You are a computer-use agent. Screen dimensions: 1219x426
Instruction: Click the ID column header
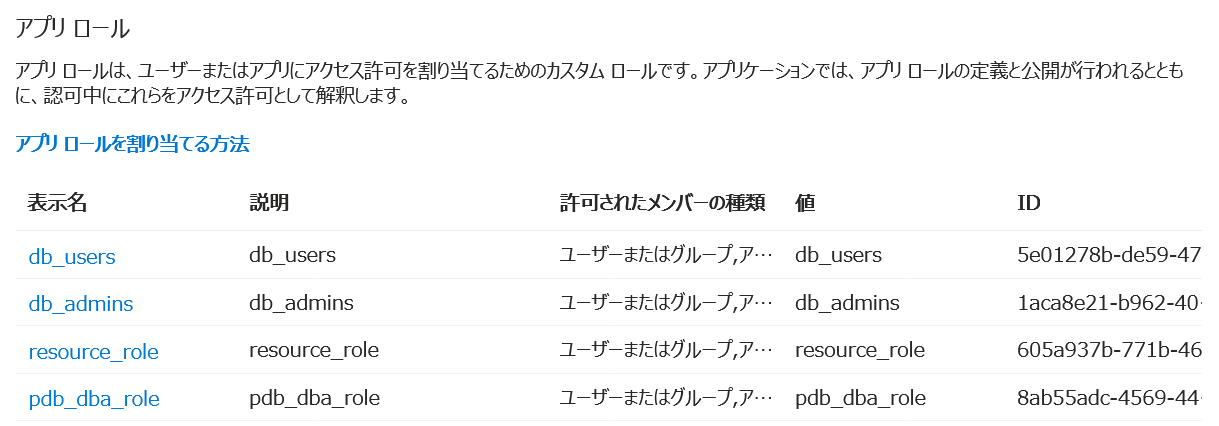click(x=1029, y=203)
